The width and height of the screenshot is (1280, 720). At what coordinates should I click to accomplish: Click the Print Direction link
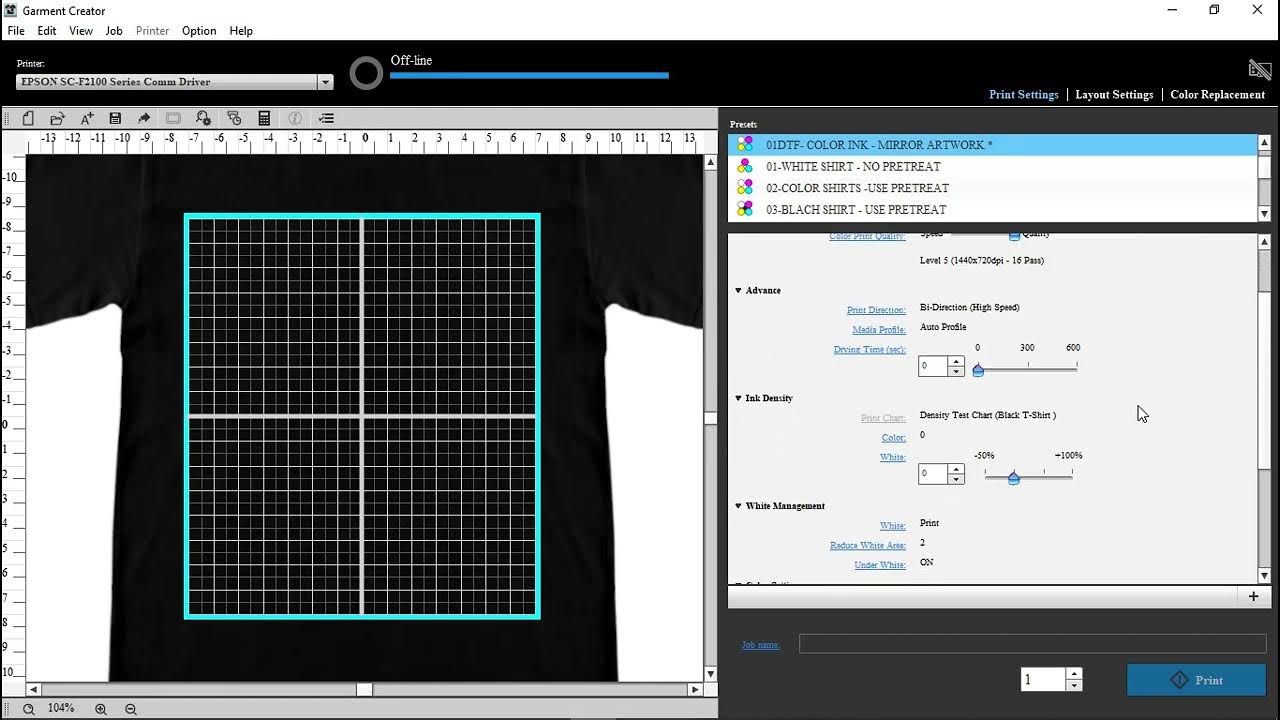click(x=876, y=310)
